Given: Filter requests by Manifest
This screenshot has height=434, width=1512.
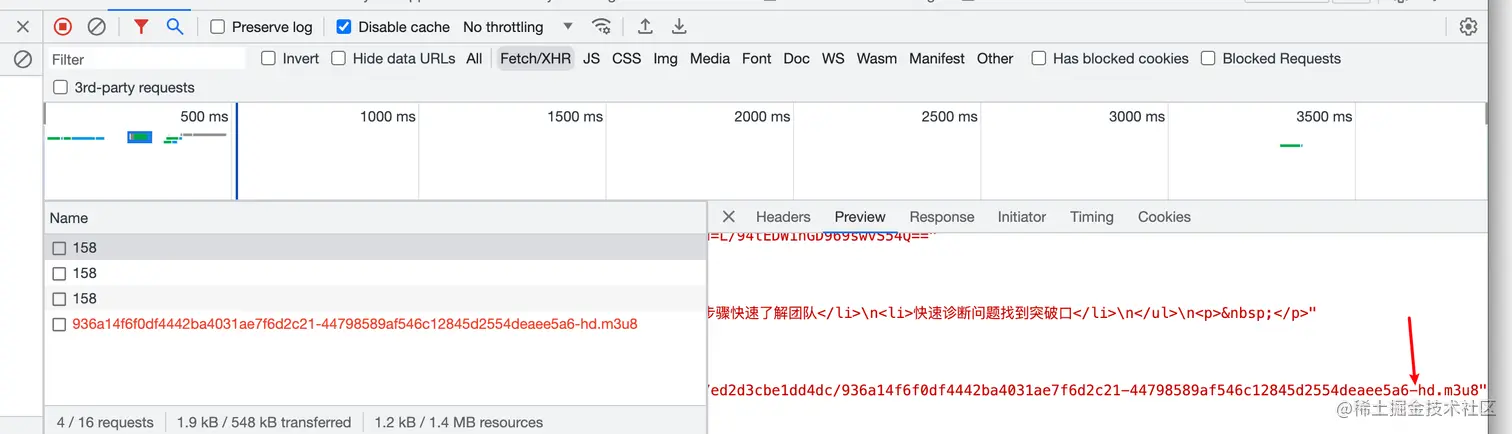Looking at the screenshot, I should point(936,58).
